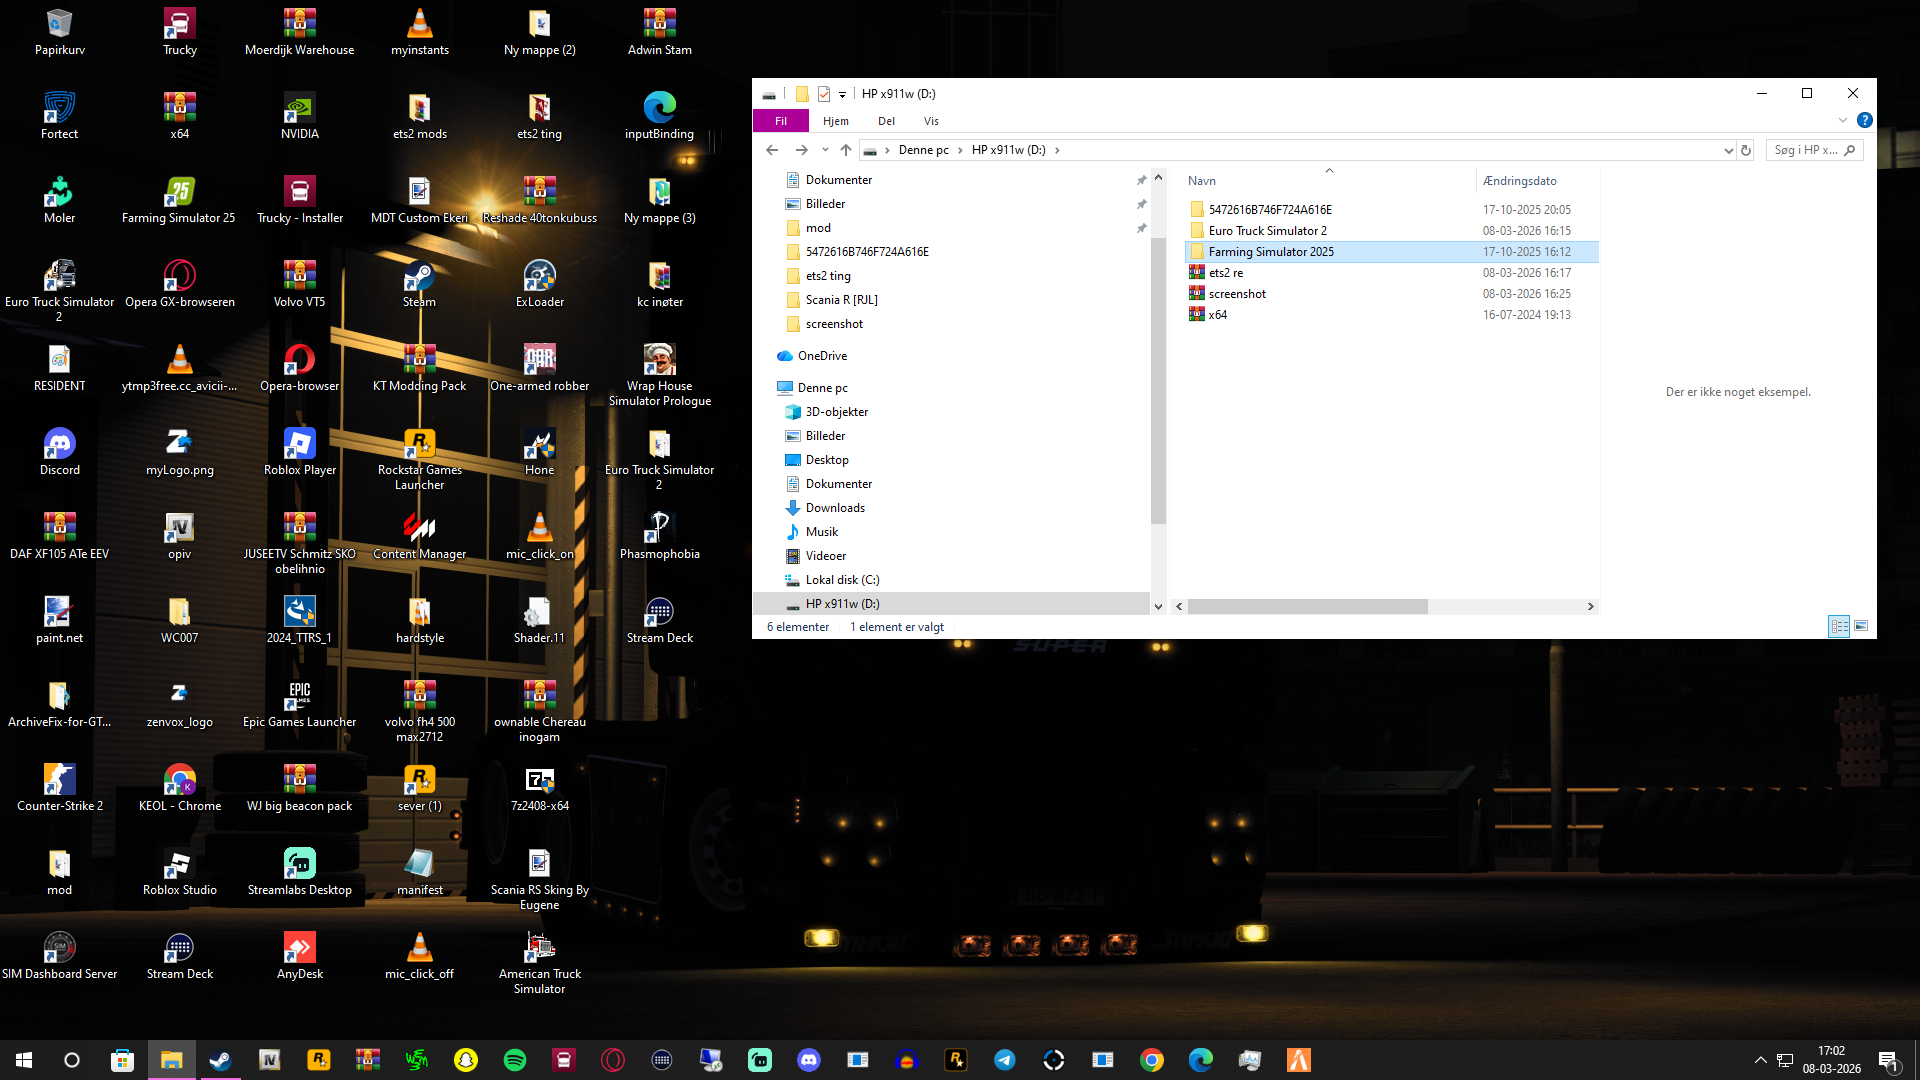The image size is (1920, 1080).
Task: Switch to the large icons view toggle
Action: tap(1861, 626)
